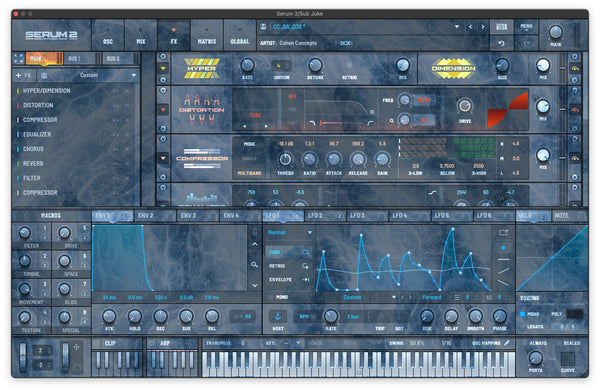The width and height of the screenshot is (600, 391).
Task: Collapse the Distortion effect red arrow
Action: coord(163,109)
